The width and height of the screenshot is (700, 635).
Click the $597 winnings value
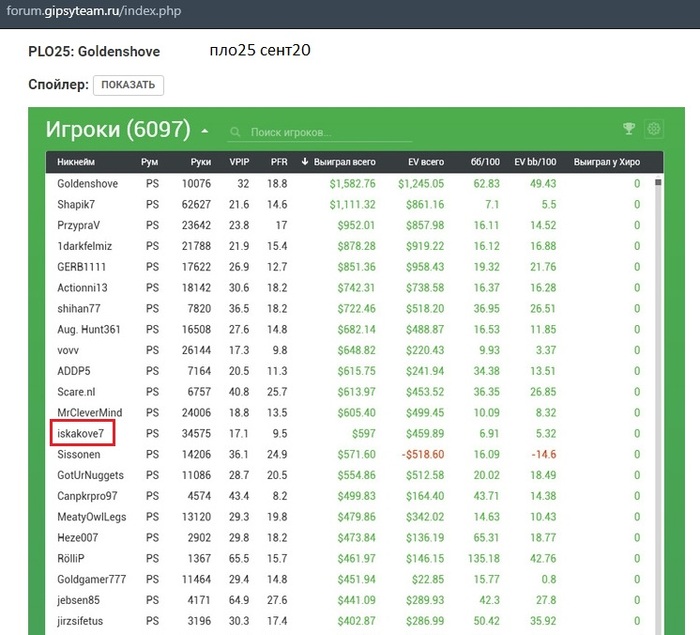(x=364, y=434)
